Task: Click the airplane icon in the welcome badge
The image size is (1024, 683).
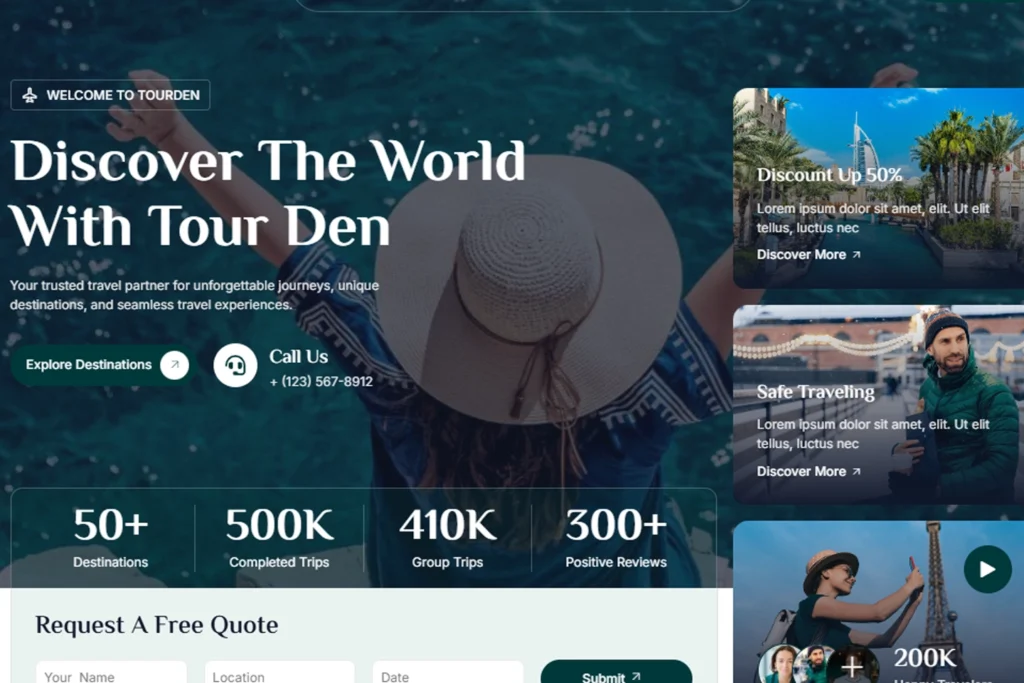Action: coord(30,95)
